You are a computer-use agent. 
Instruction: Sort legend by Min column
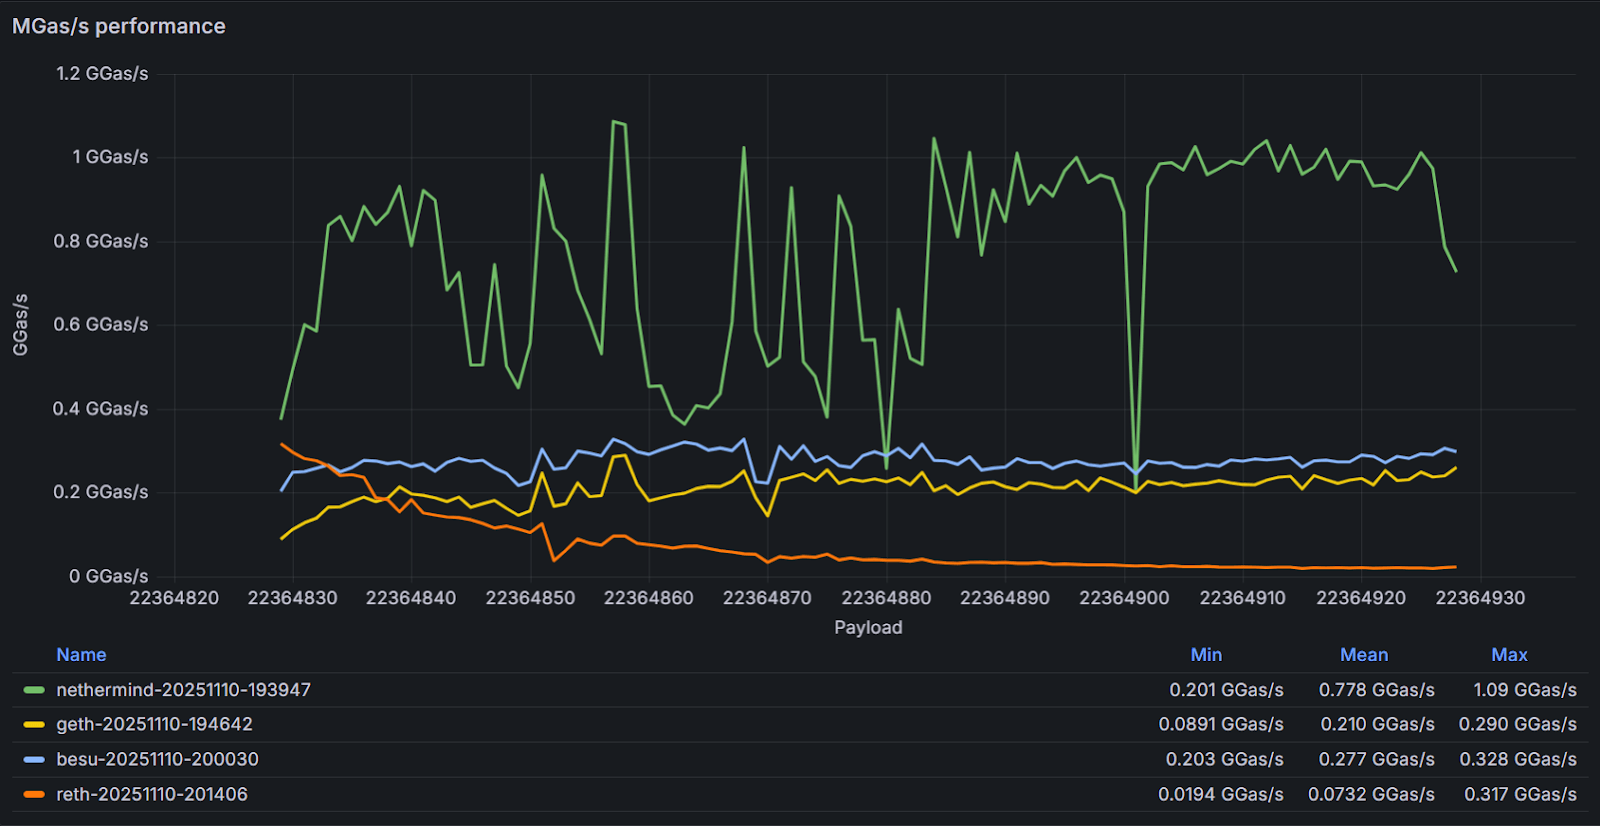click(x=1206, y=655)
